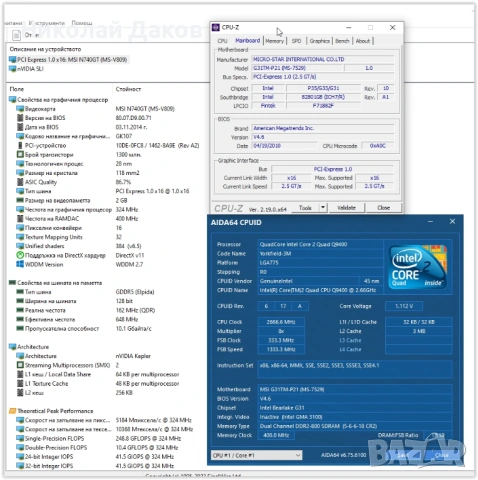Switch to the CPU tab in CPU-Z
Screen dimensions: 478x480
[x=222, y=41]
